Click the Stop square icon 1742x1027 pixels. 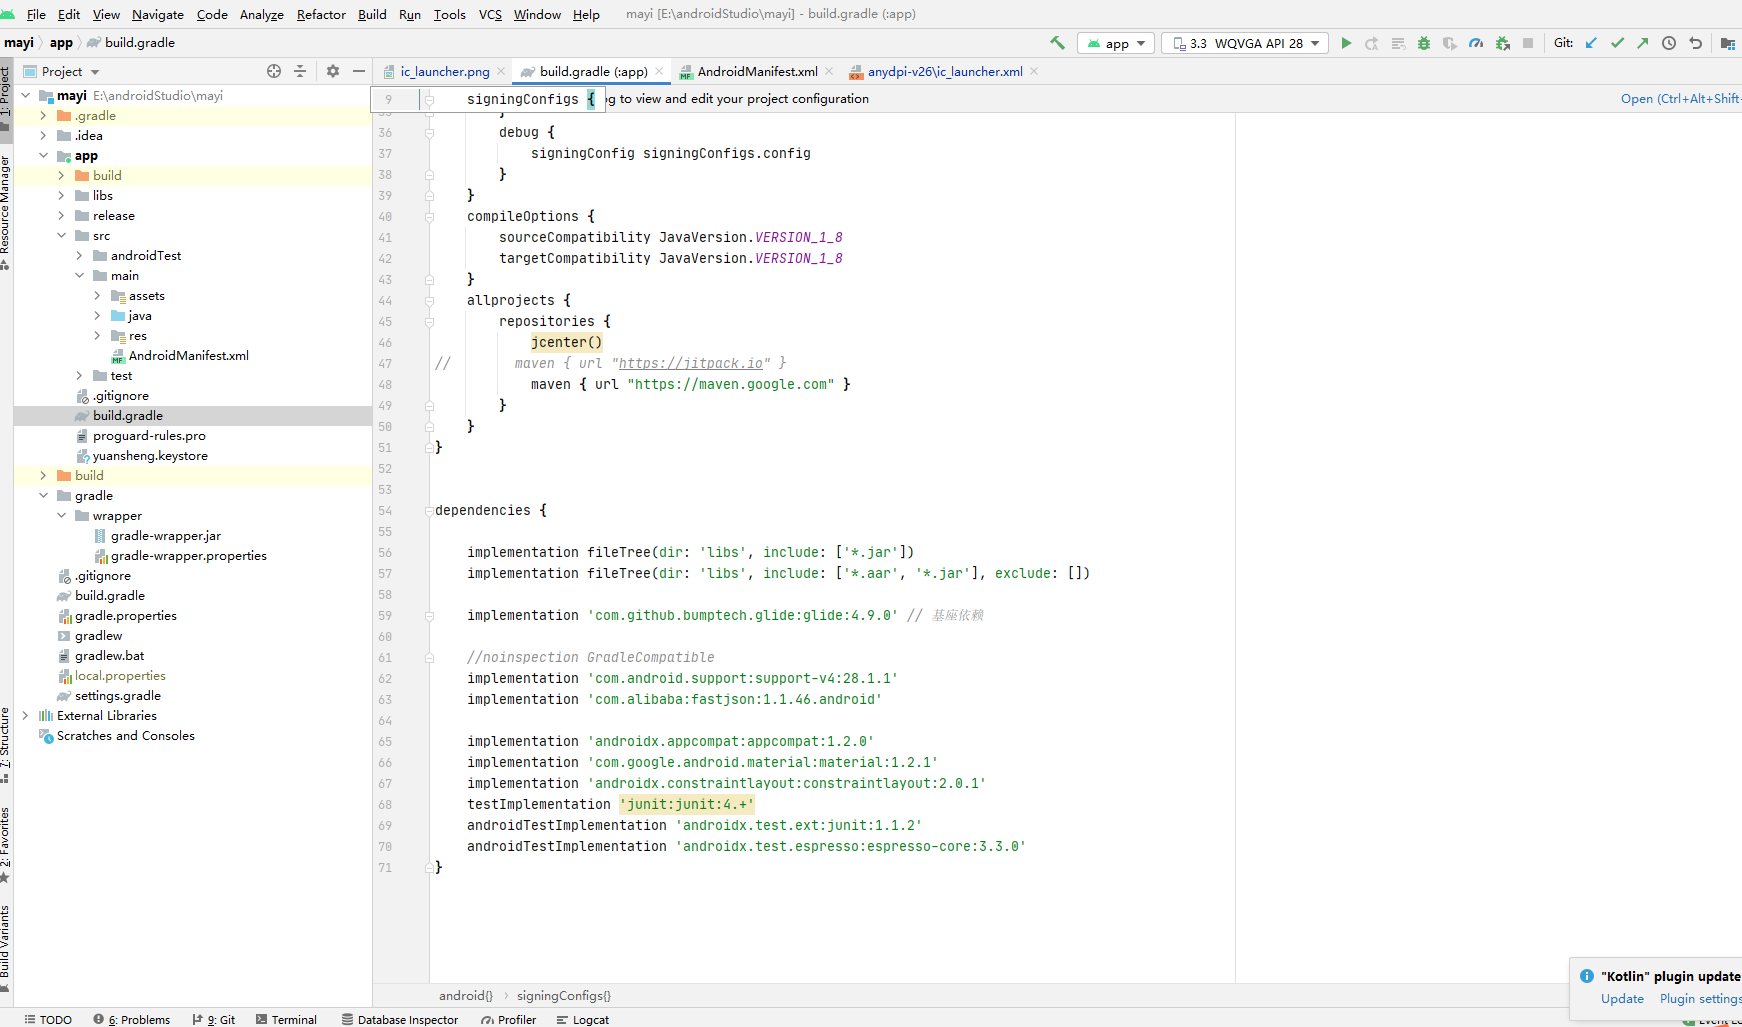(1528, 43)
